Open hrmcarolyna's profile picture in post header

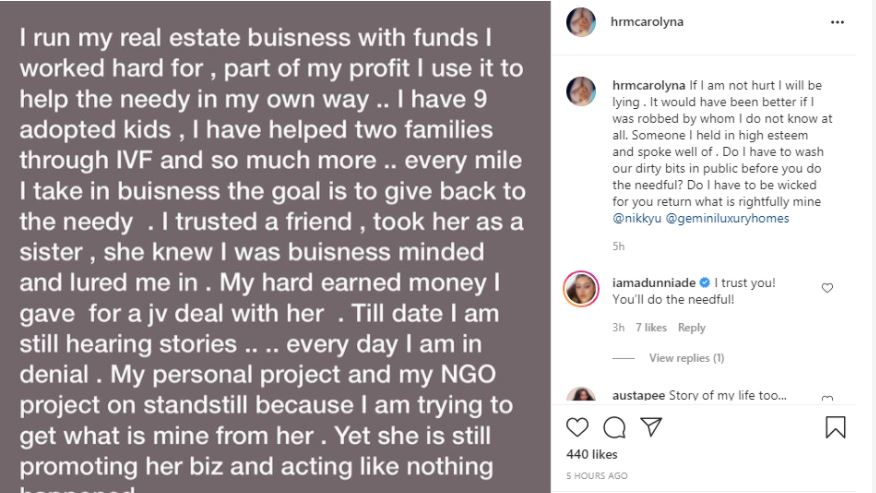coord(581,21)
